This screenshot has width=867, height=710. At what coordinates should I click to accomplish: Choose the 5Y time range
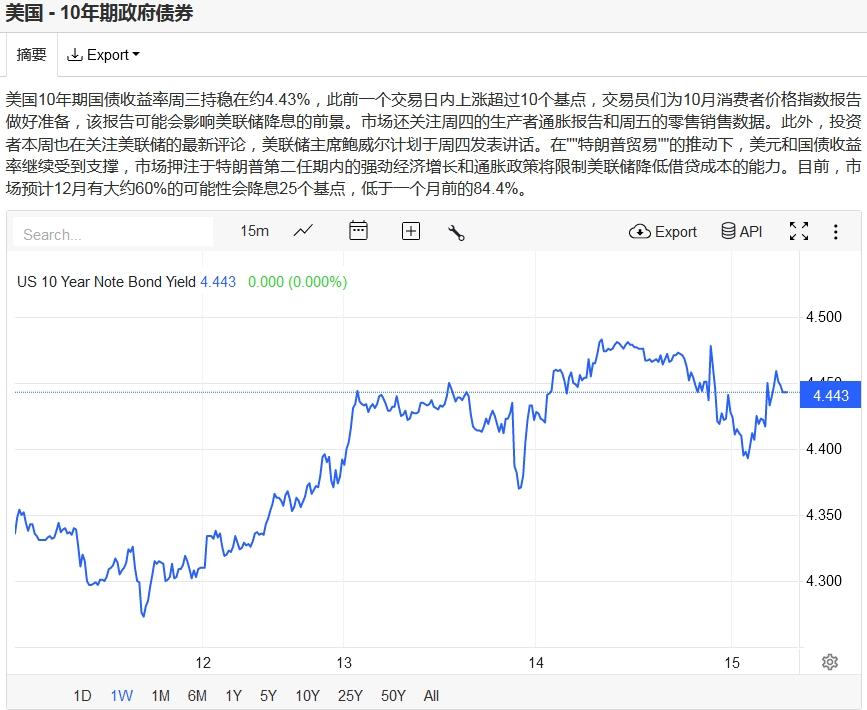click(268, 696)
